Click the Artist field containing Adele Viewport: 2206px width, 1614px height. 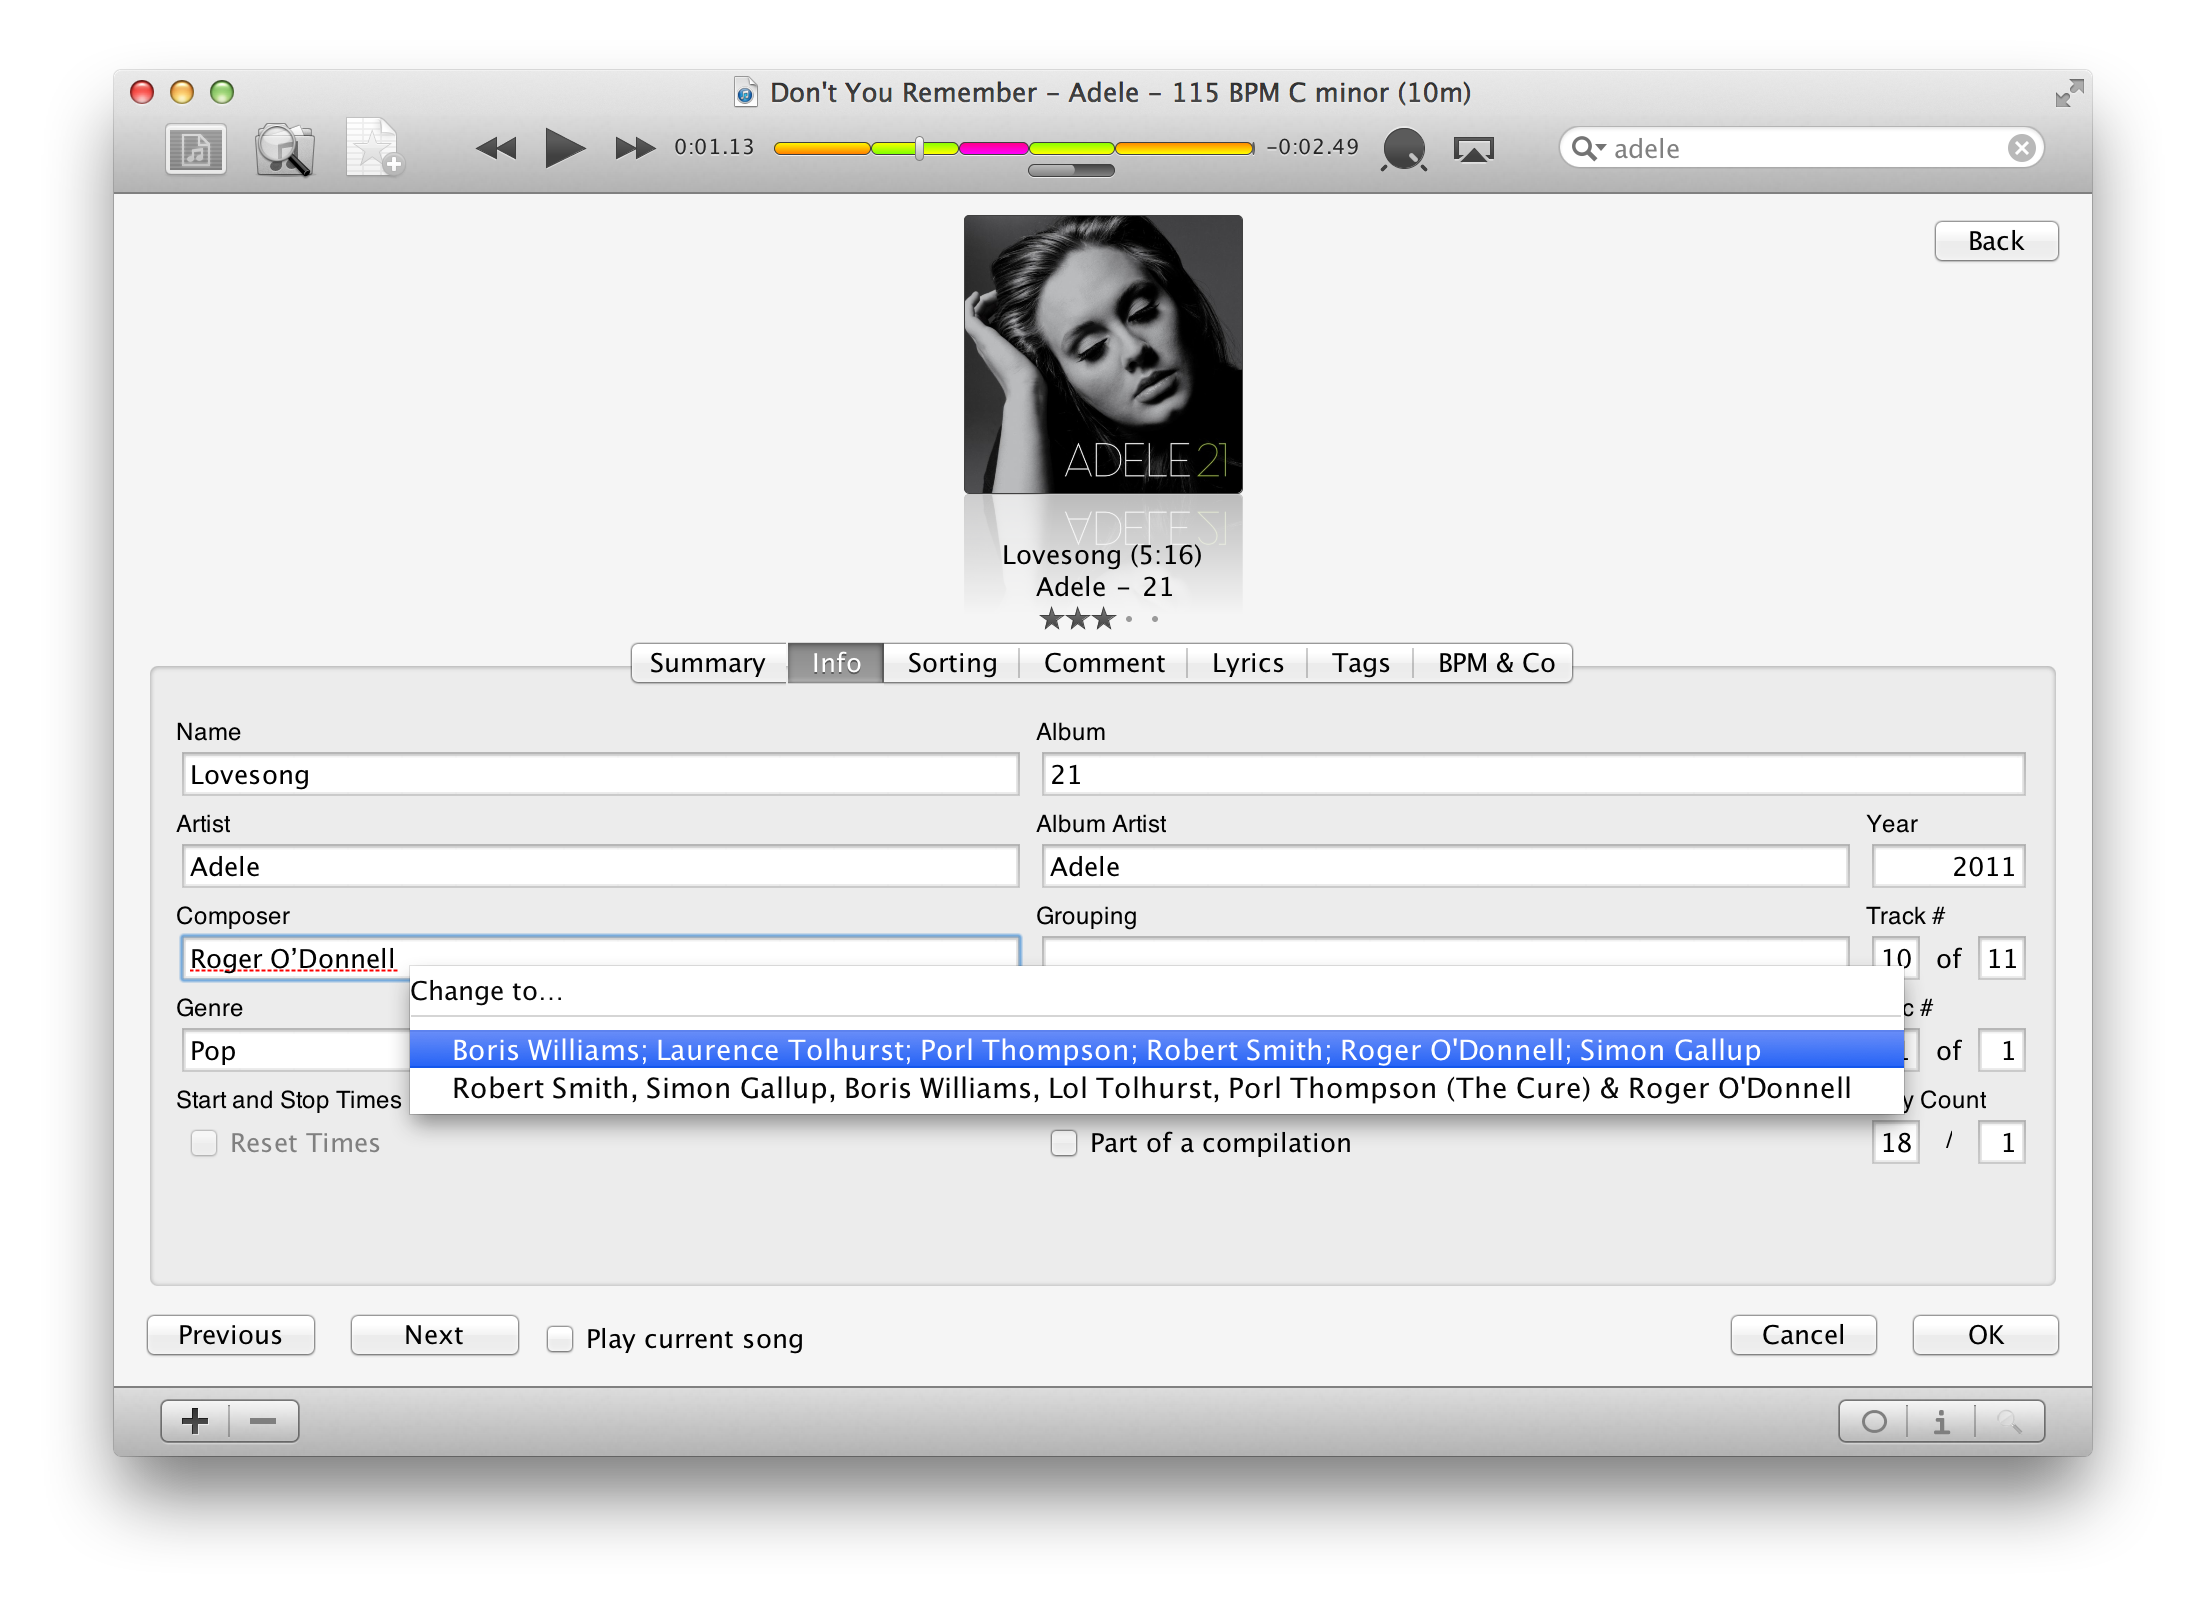pyautogui.click(x=600, y=867)
